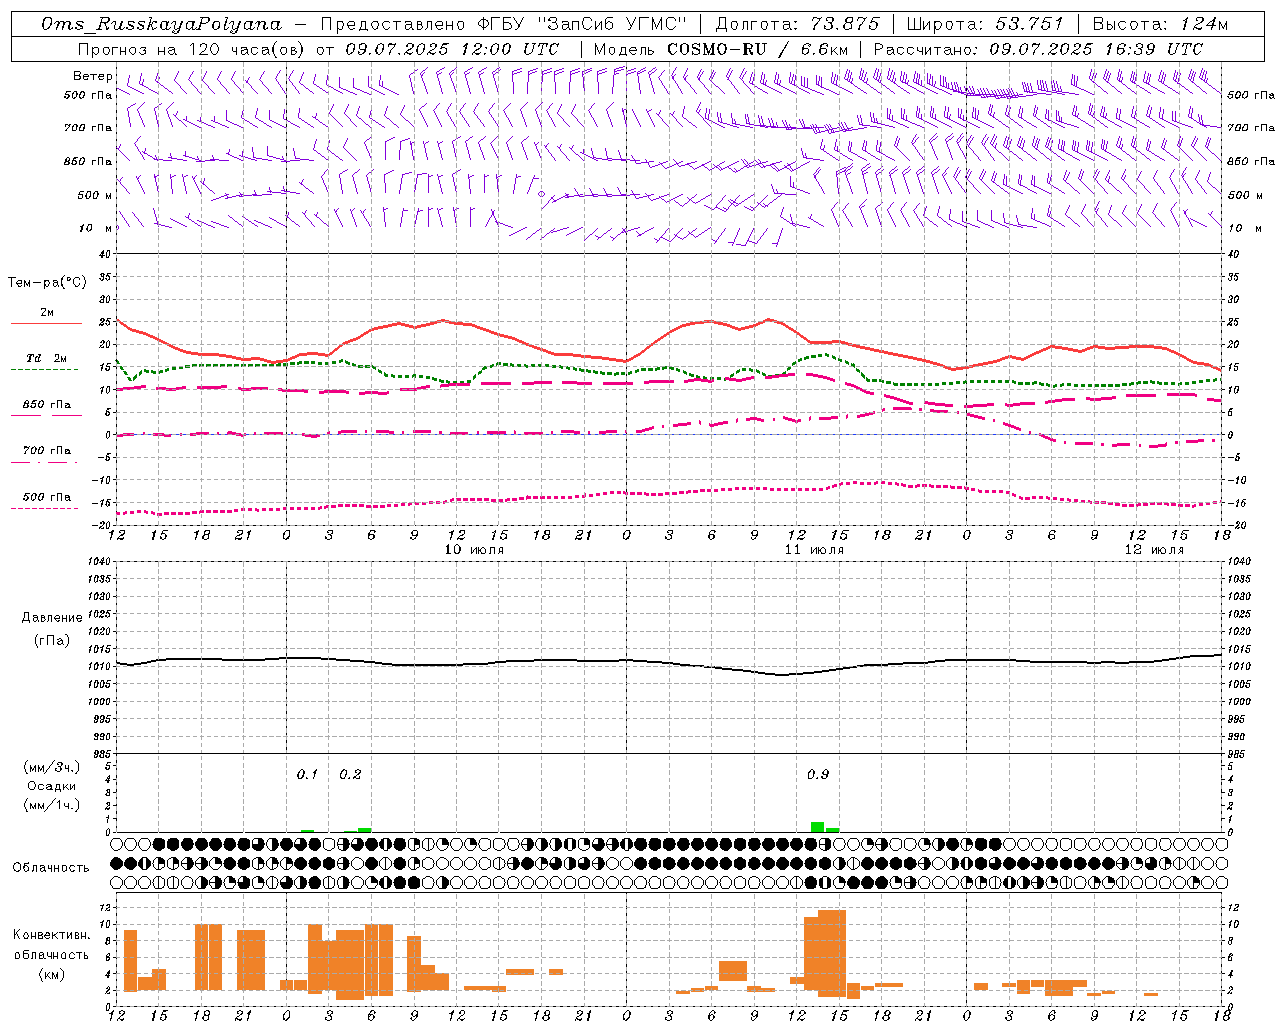Click the 'Долгота: 73.875' longitude value
Image resolution: width=1280 pixels, height=1024 pixels.
[x=797, y=24]
